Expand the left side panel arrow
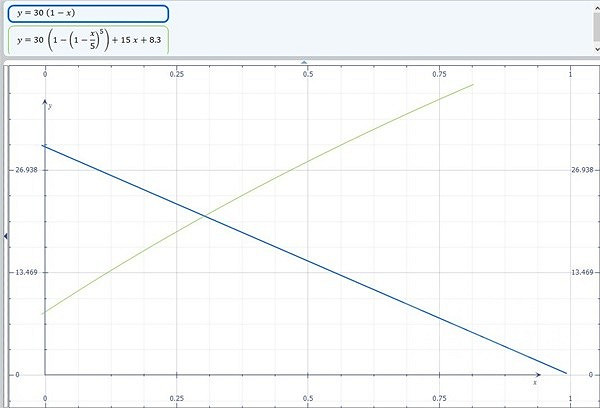Image resolution: width=600 pixels, height=408 pixels. pos(4,235)
